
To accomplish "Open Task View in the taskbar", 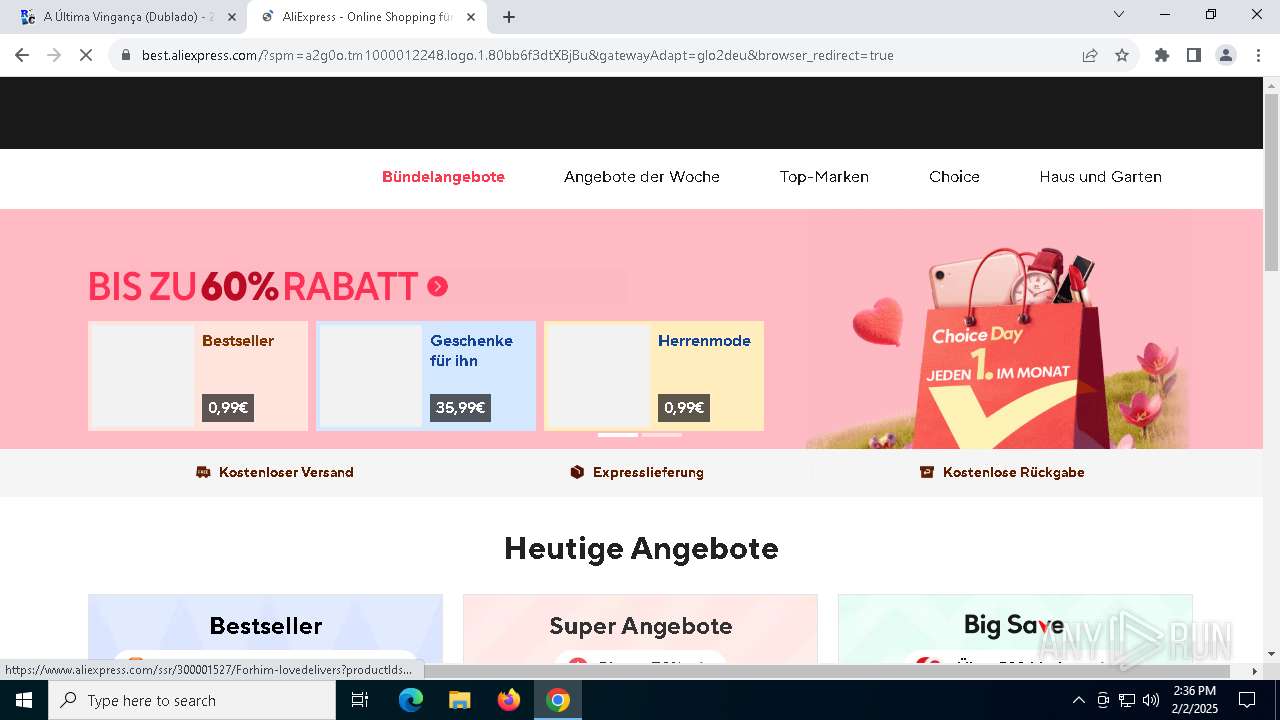I will click(360, 700).
